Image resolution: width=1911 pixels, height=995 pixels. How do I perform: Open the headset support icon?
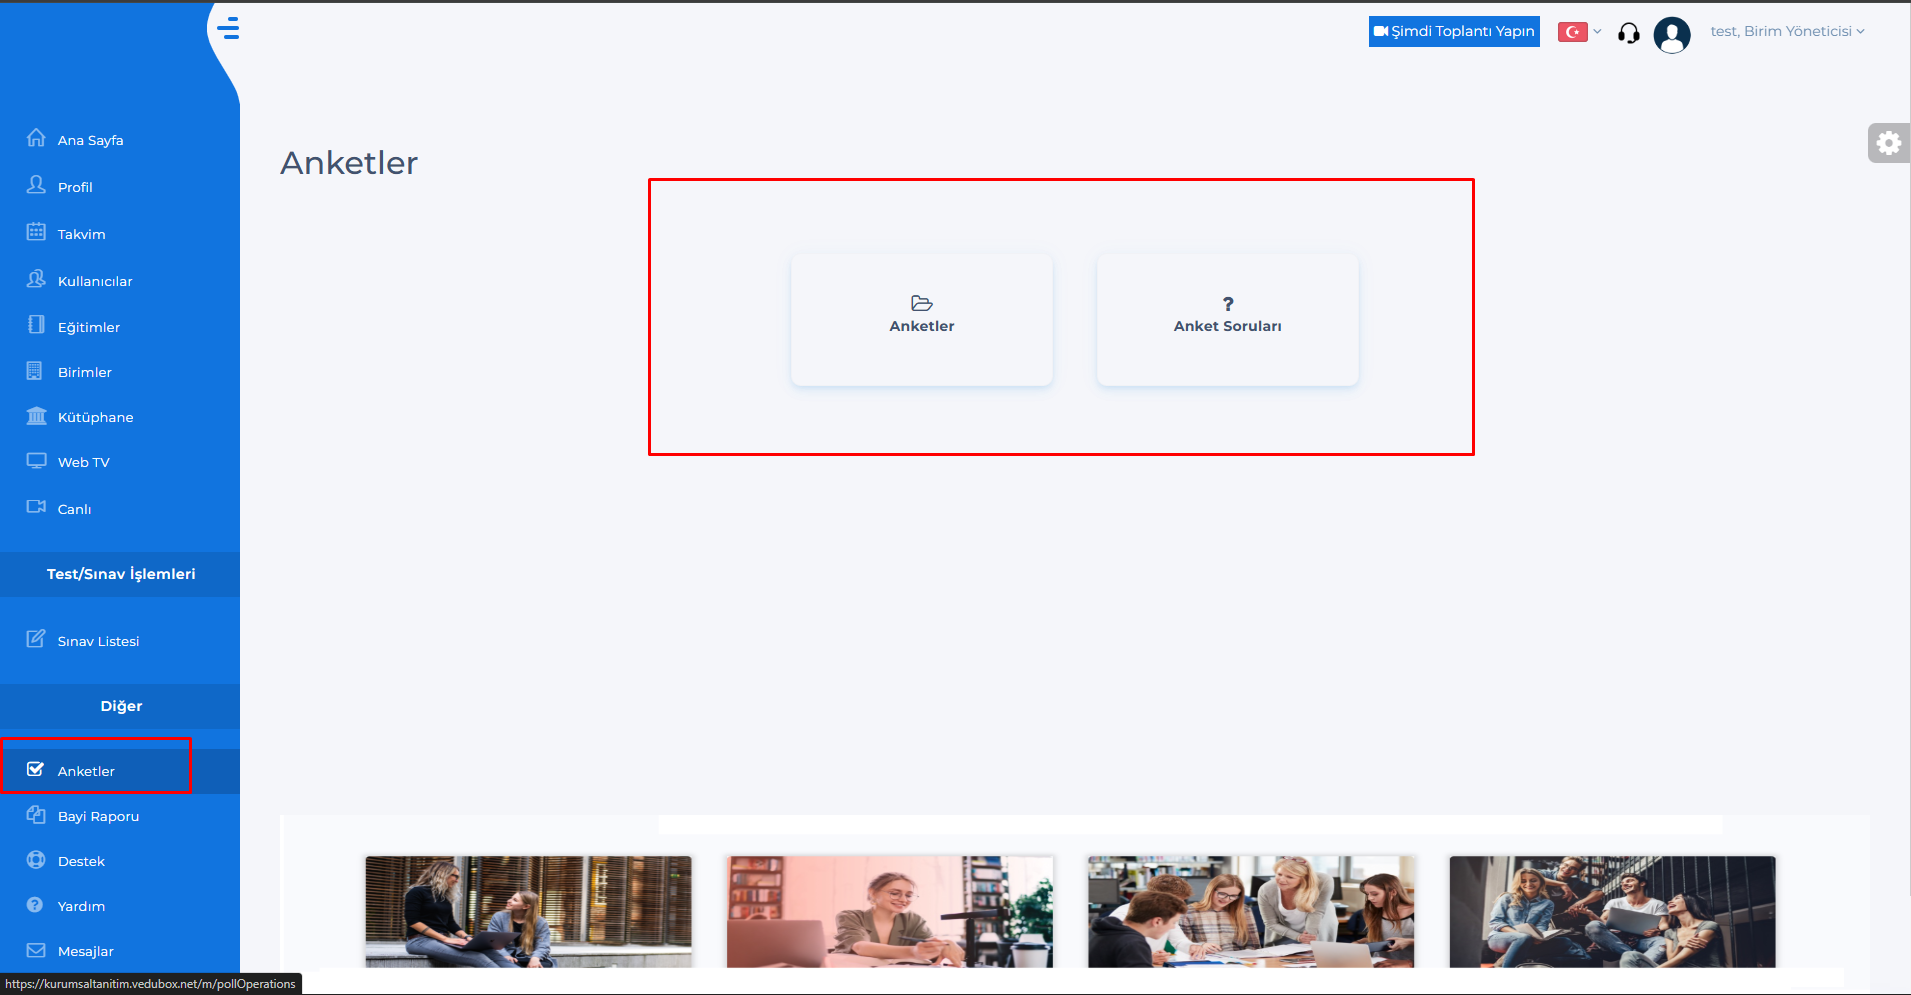1628,33
